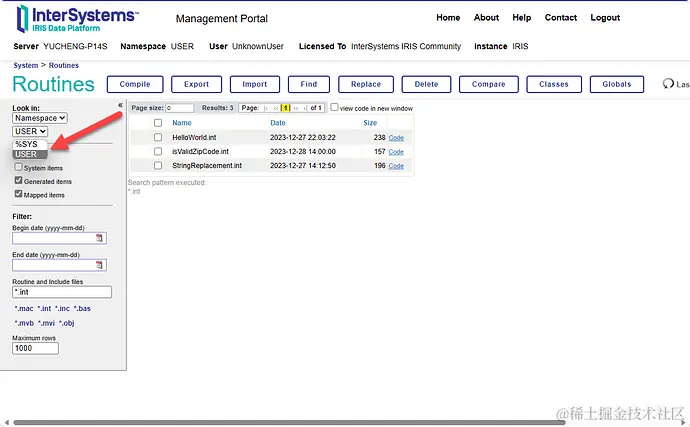This screenshot has width=690, height=427.
Task: Sort by Size column header
Action: pos(370,123)
